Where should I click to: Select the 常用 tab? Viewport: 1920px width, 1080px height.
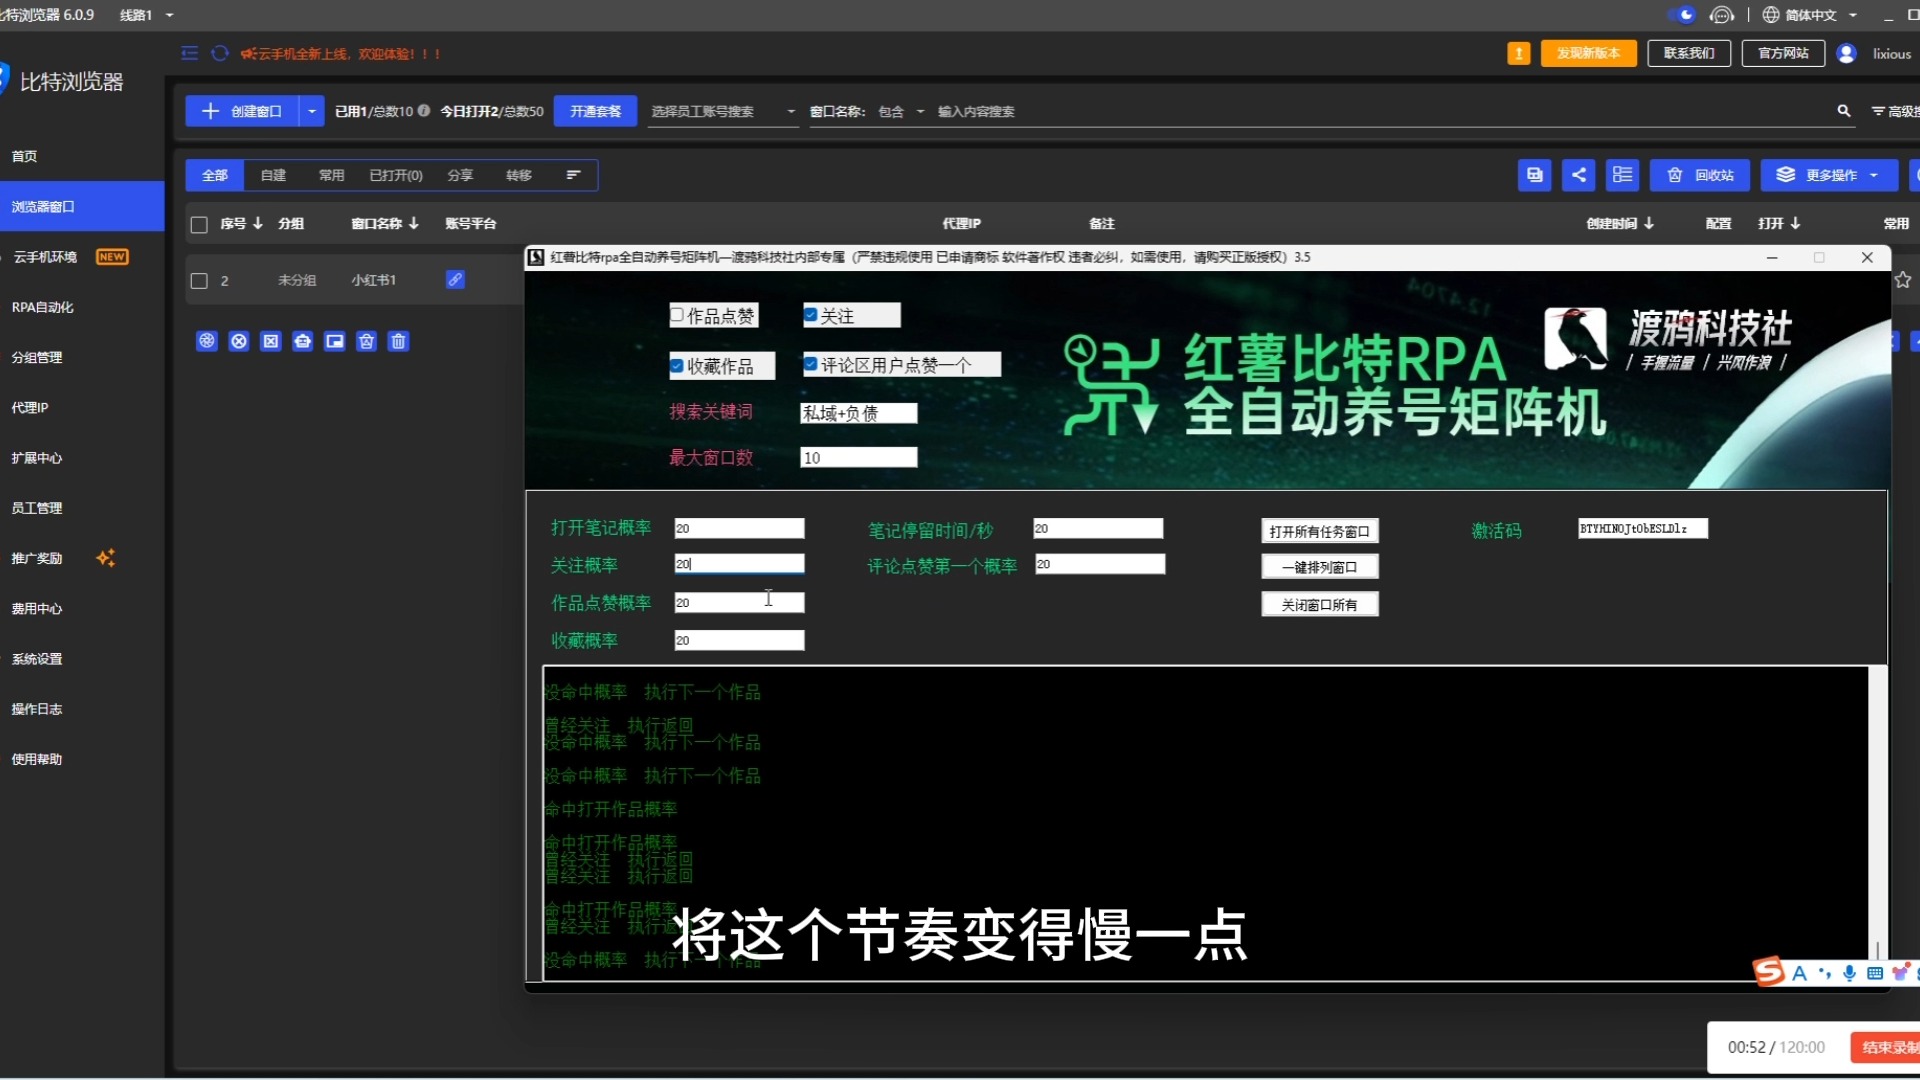pos(331,175)
